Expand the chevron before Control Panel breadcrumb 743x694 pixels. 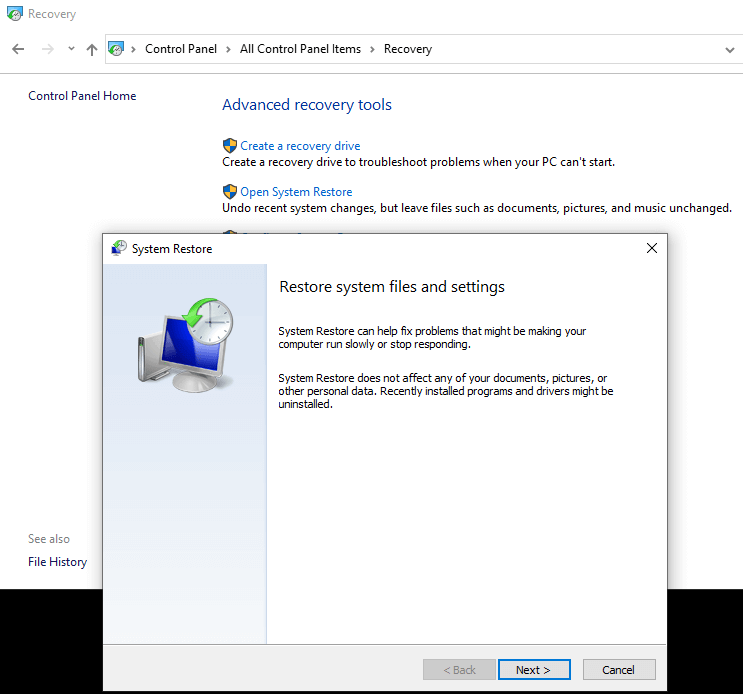(134, 49)
